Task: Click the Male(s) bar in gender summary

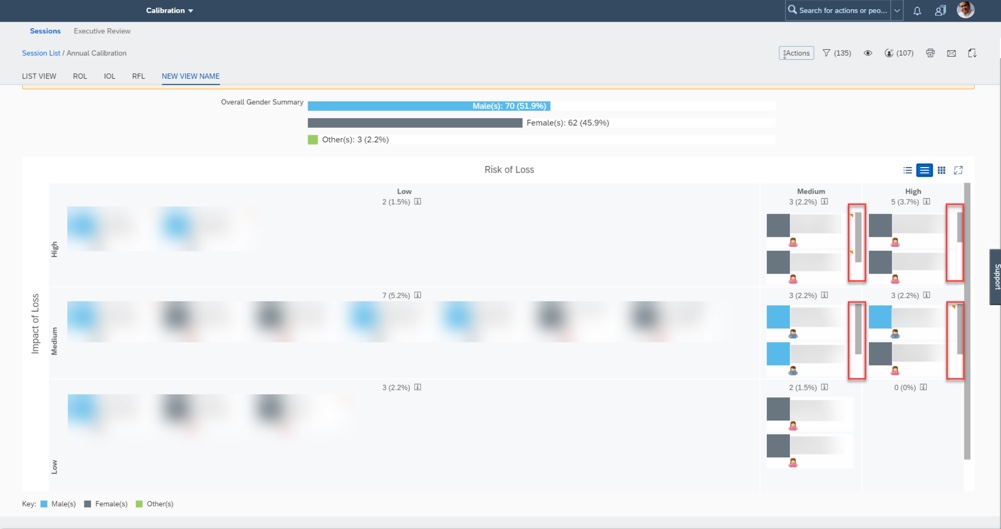Action: (x=429, y=106)
